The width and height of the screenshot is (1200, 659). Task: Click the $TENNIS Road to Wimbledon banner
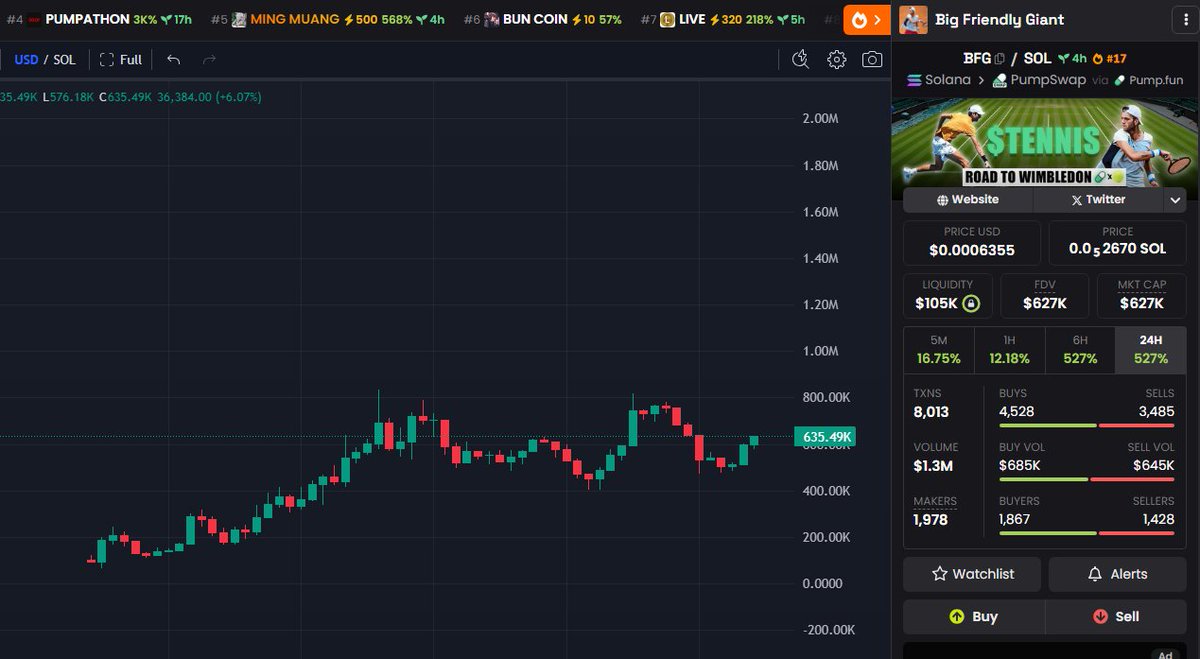(x=1045, y=141)
